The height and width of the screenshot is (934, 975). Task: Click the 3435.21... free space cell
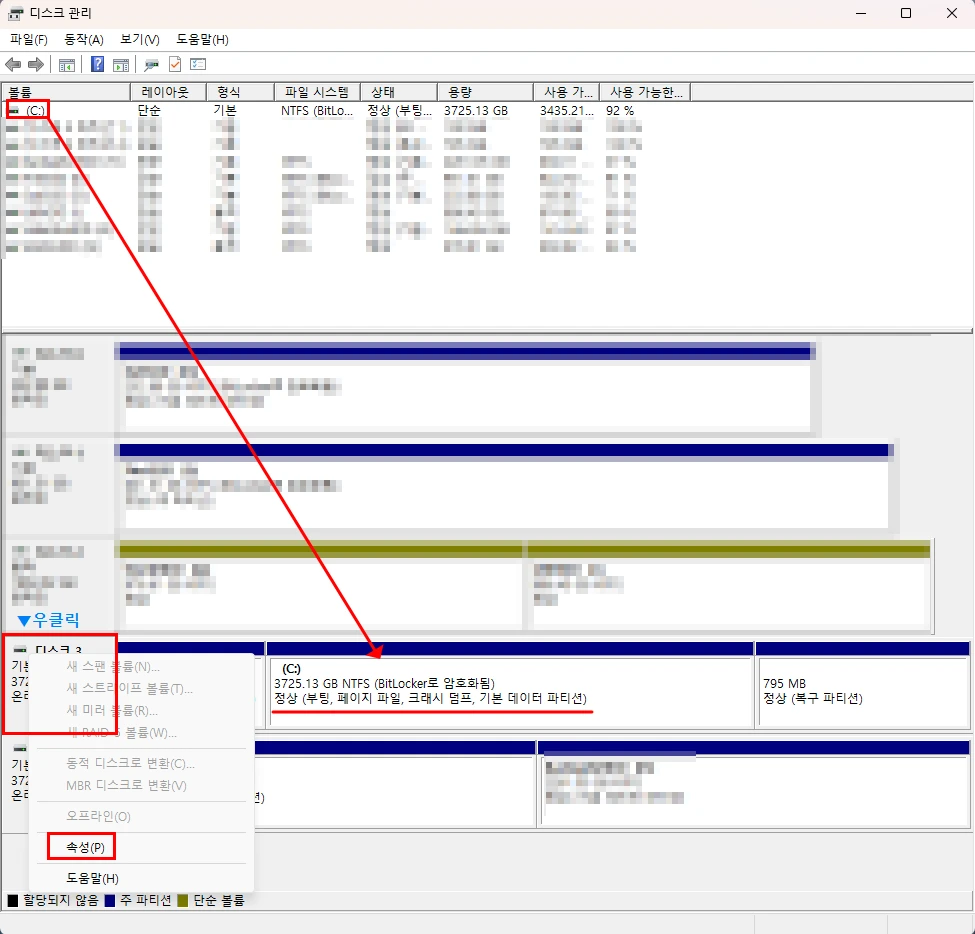click(x=566, y=111)
